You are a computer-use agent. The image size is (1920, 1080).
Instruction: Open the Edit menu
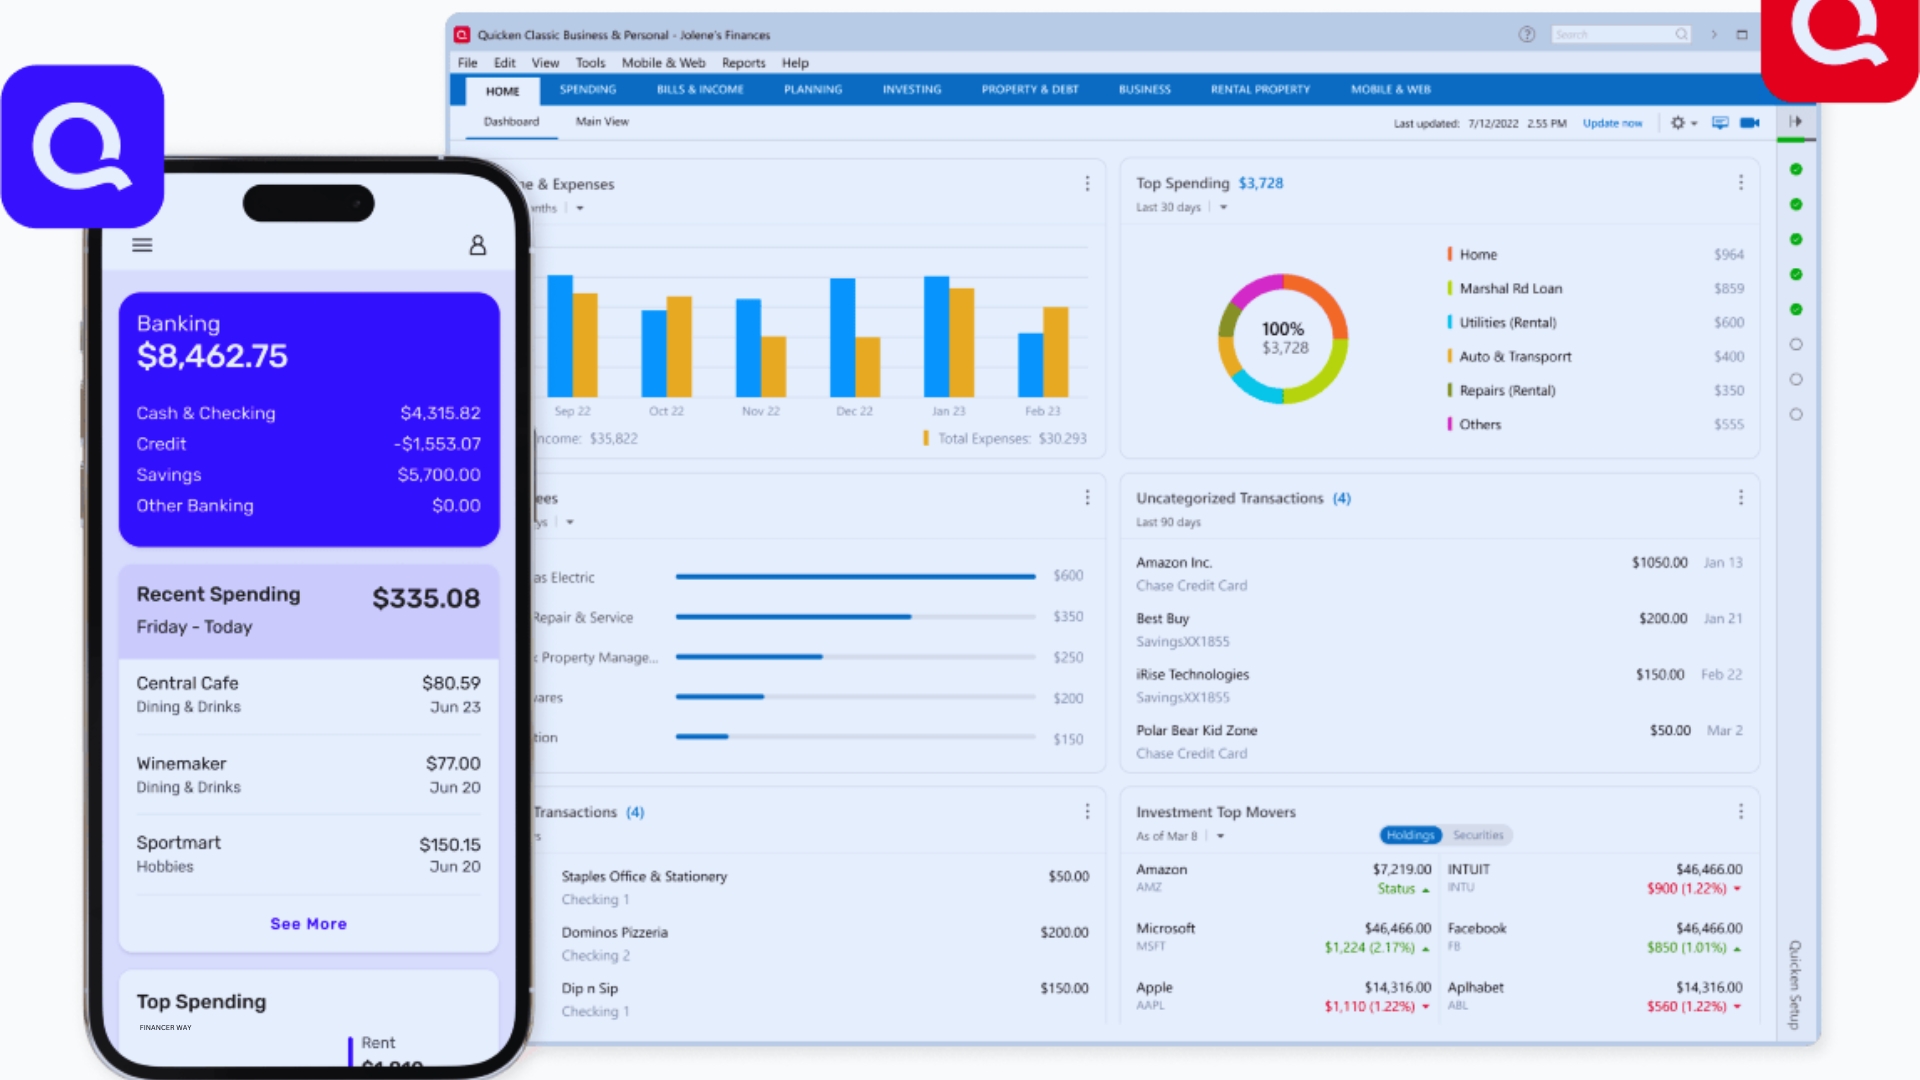pyautogui.click(x=504, y=63)
